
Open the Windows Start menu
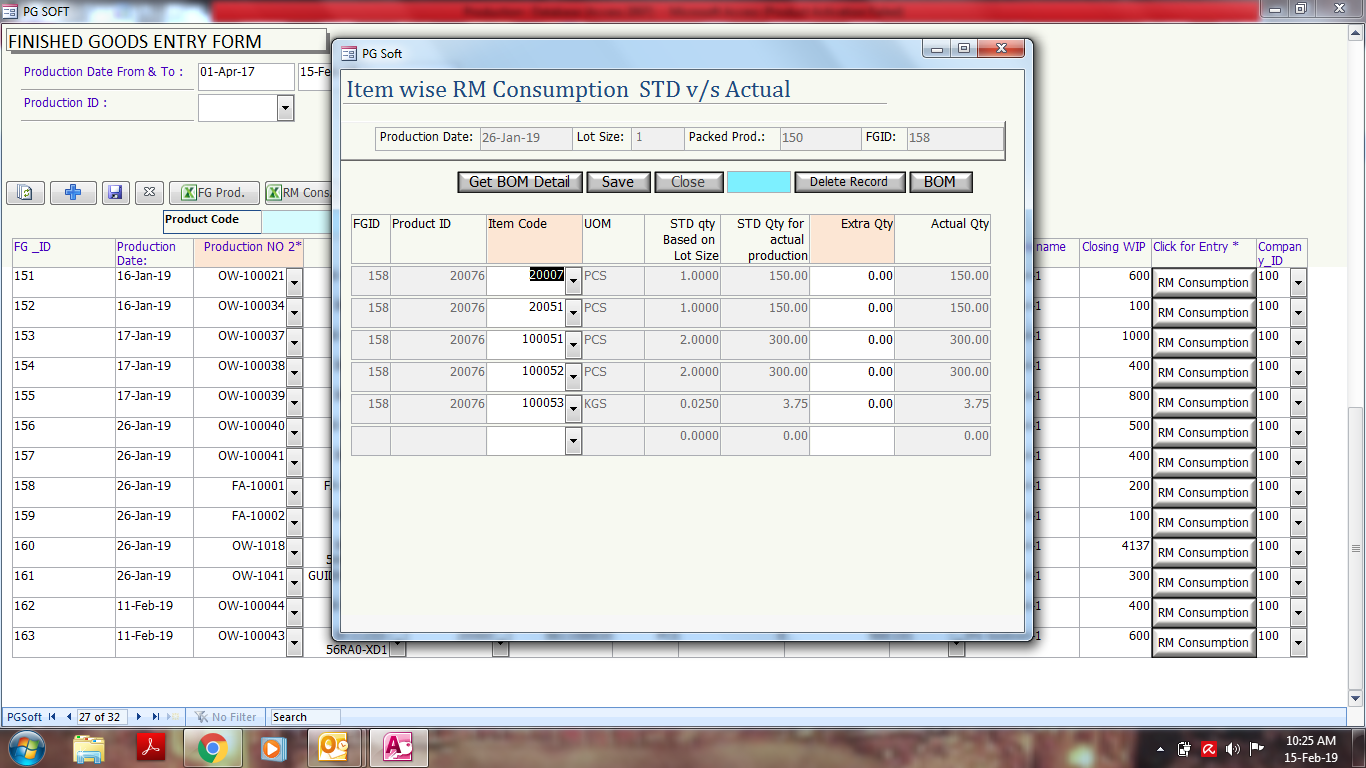27,748
